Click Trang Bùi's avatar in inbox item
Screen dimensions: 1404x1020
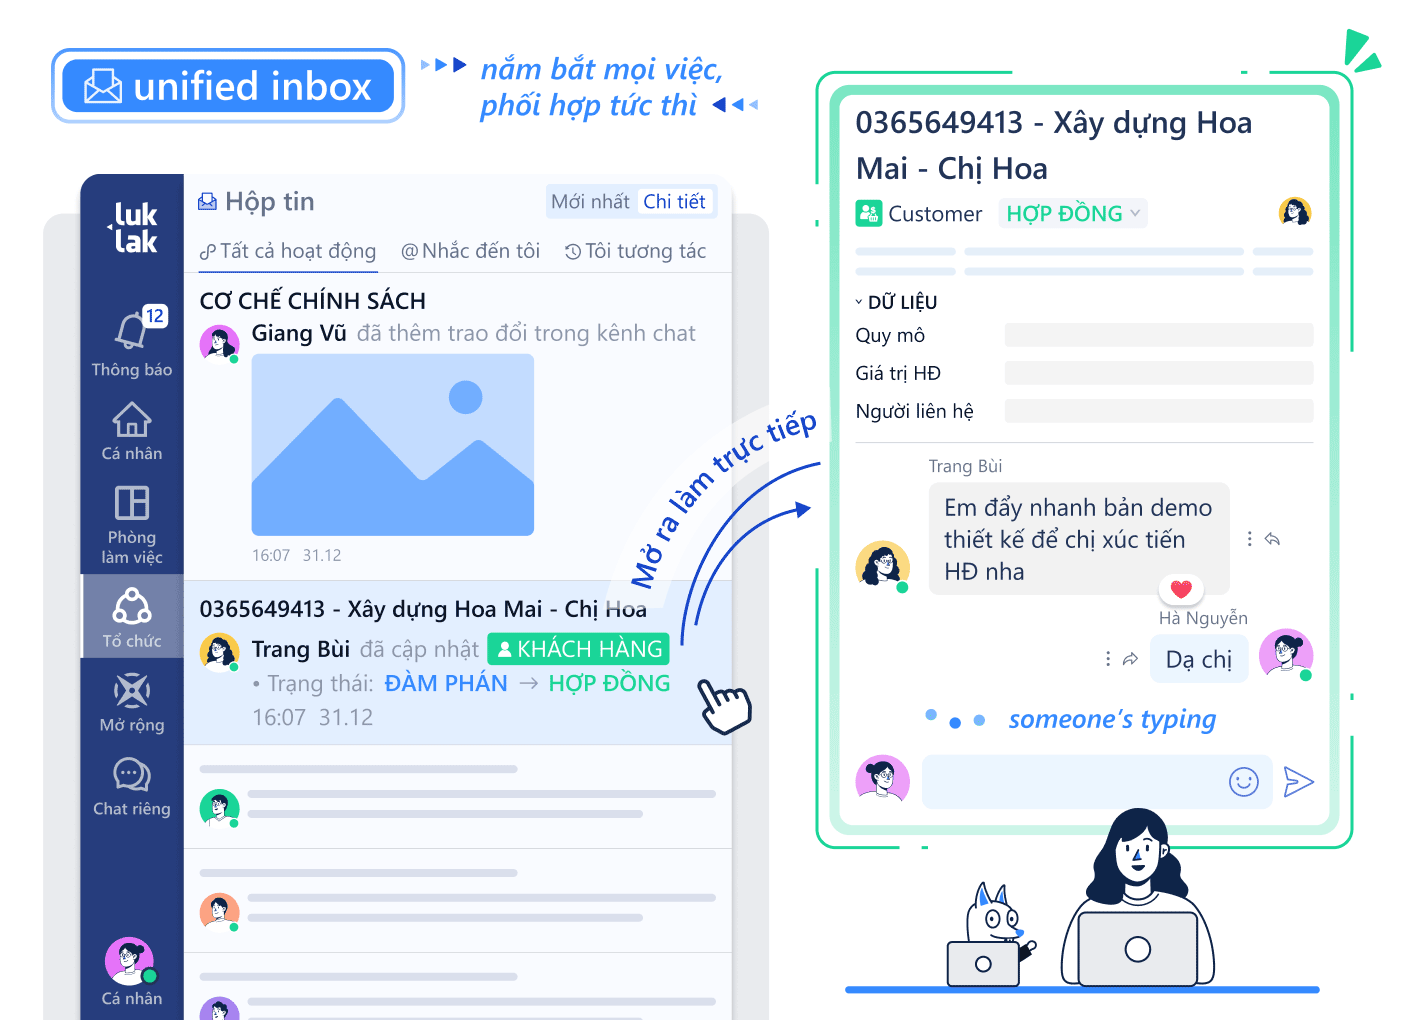(x=219, y=652)
